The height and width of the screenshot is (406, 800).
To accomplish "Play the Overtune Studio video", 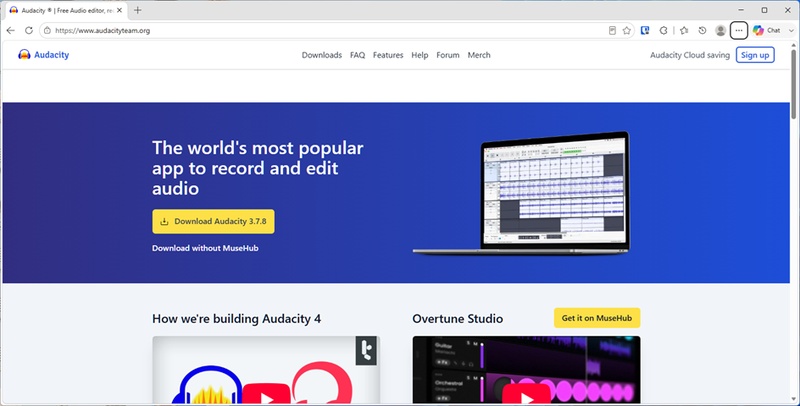I will click(526, 395).
